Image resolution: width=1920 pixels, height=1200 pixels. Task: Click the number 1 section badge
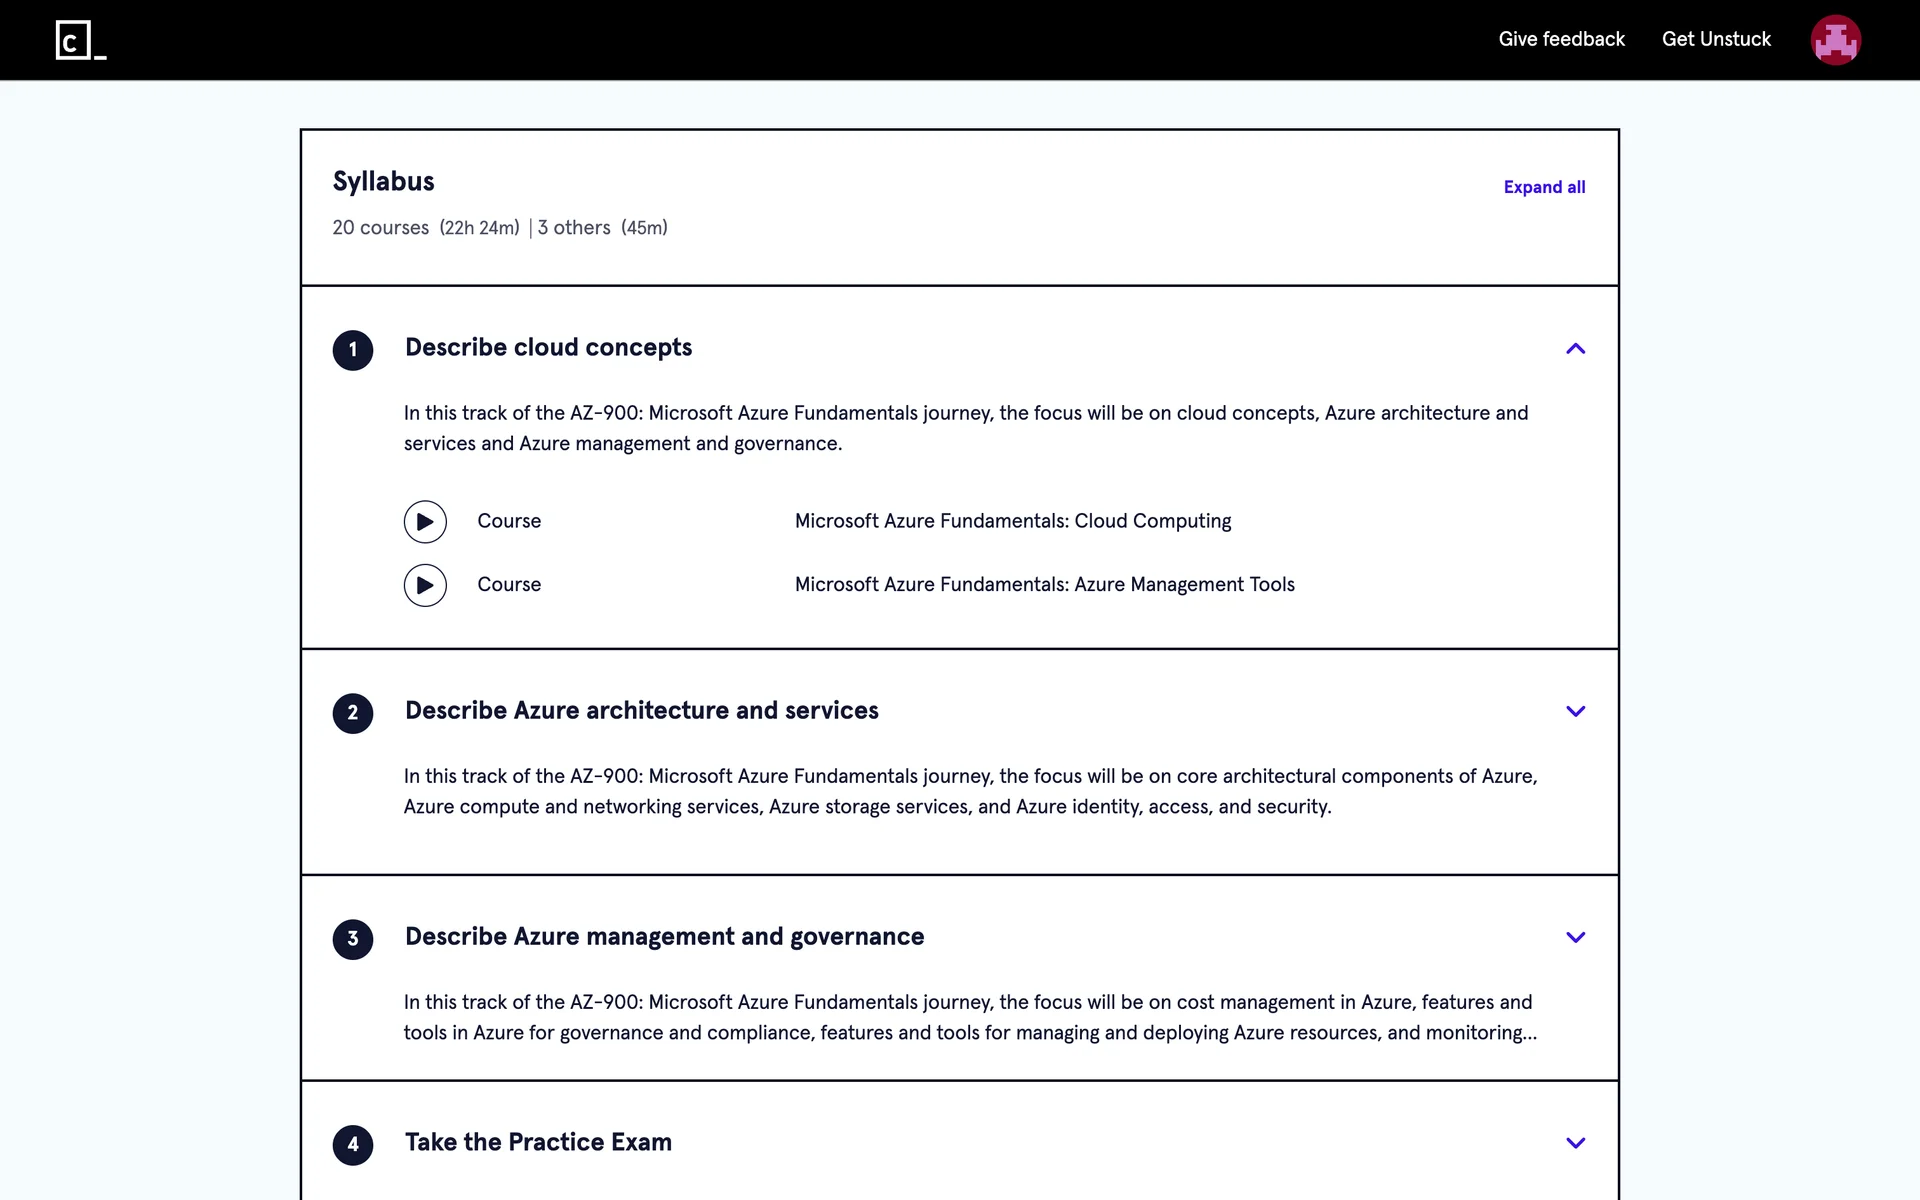click(x=353, y=350)
